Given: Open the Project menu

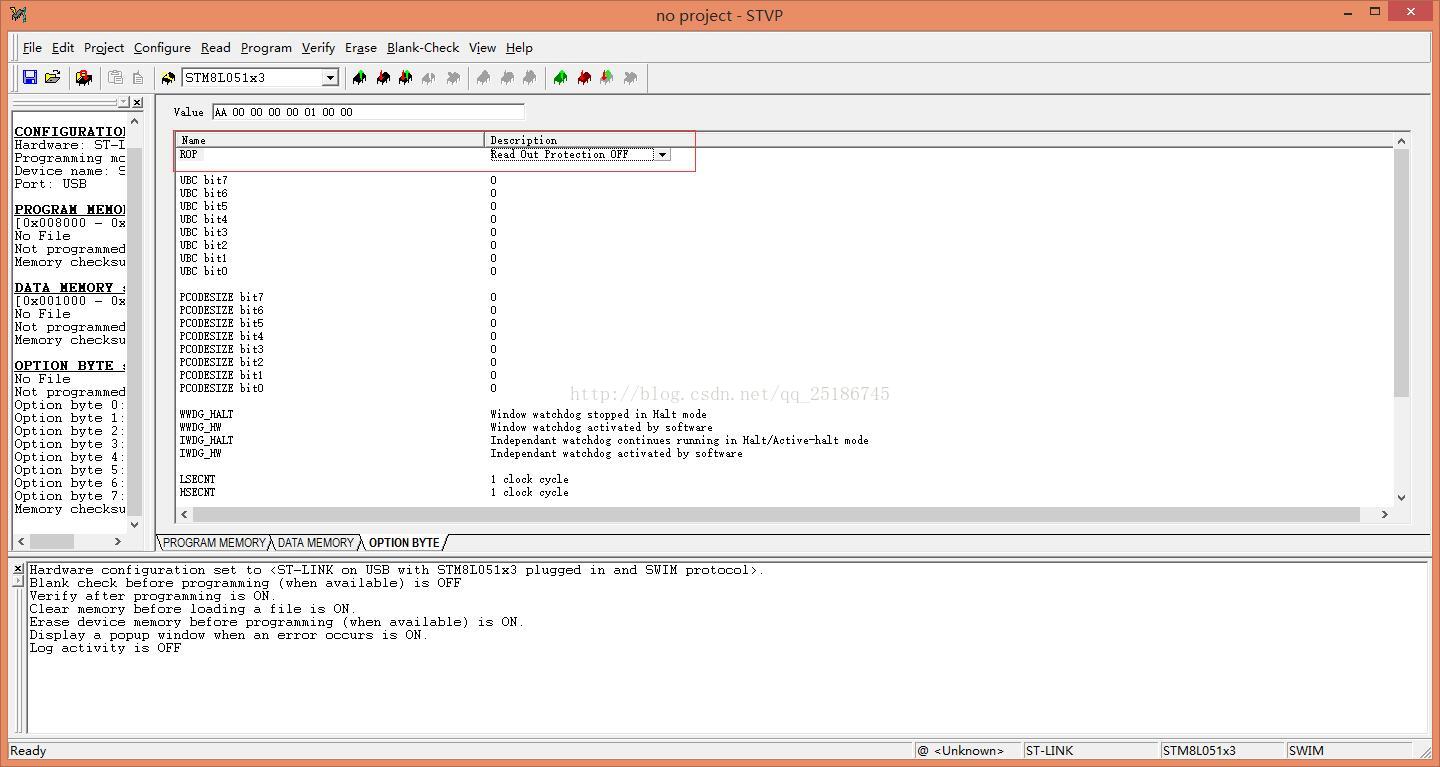Looking at the screenshot, I should 104,47.
